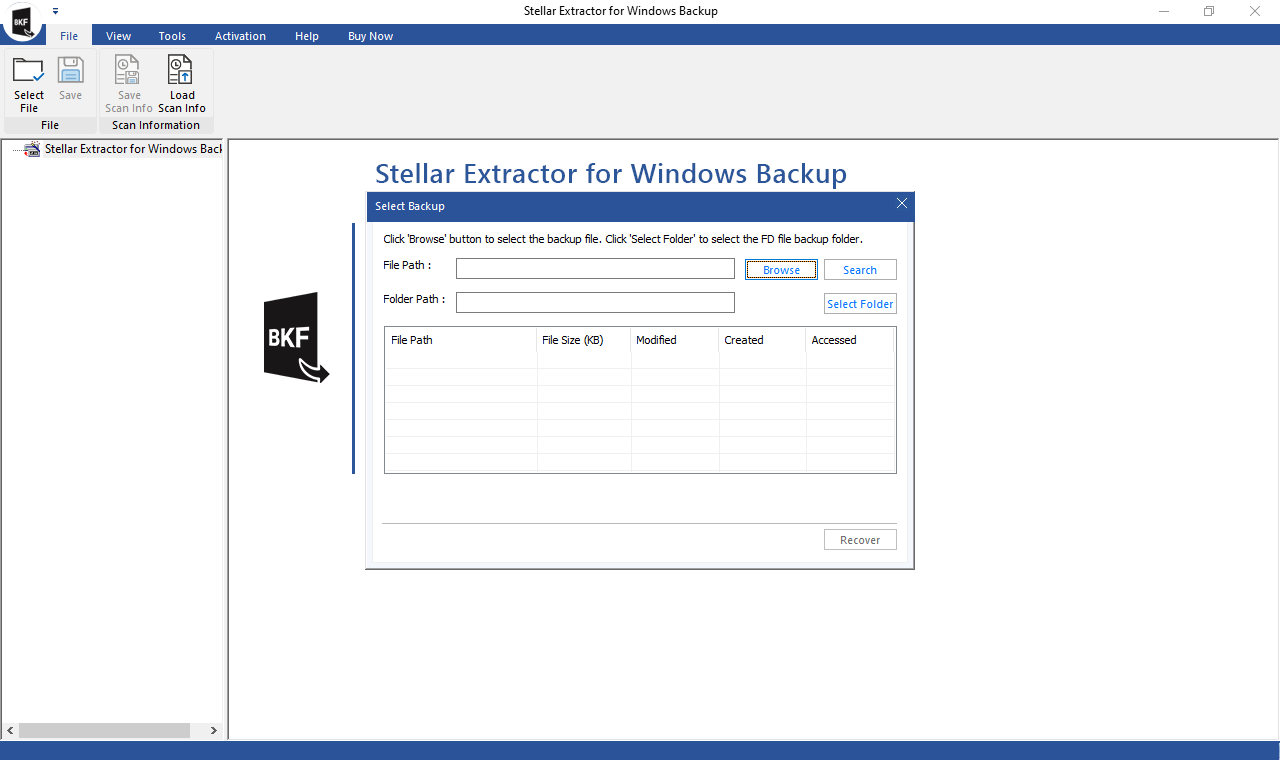Close the Select Backup dialog

click(x=901, y=204)
